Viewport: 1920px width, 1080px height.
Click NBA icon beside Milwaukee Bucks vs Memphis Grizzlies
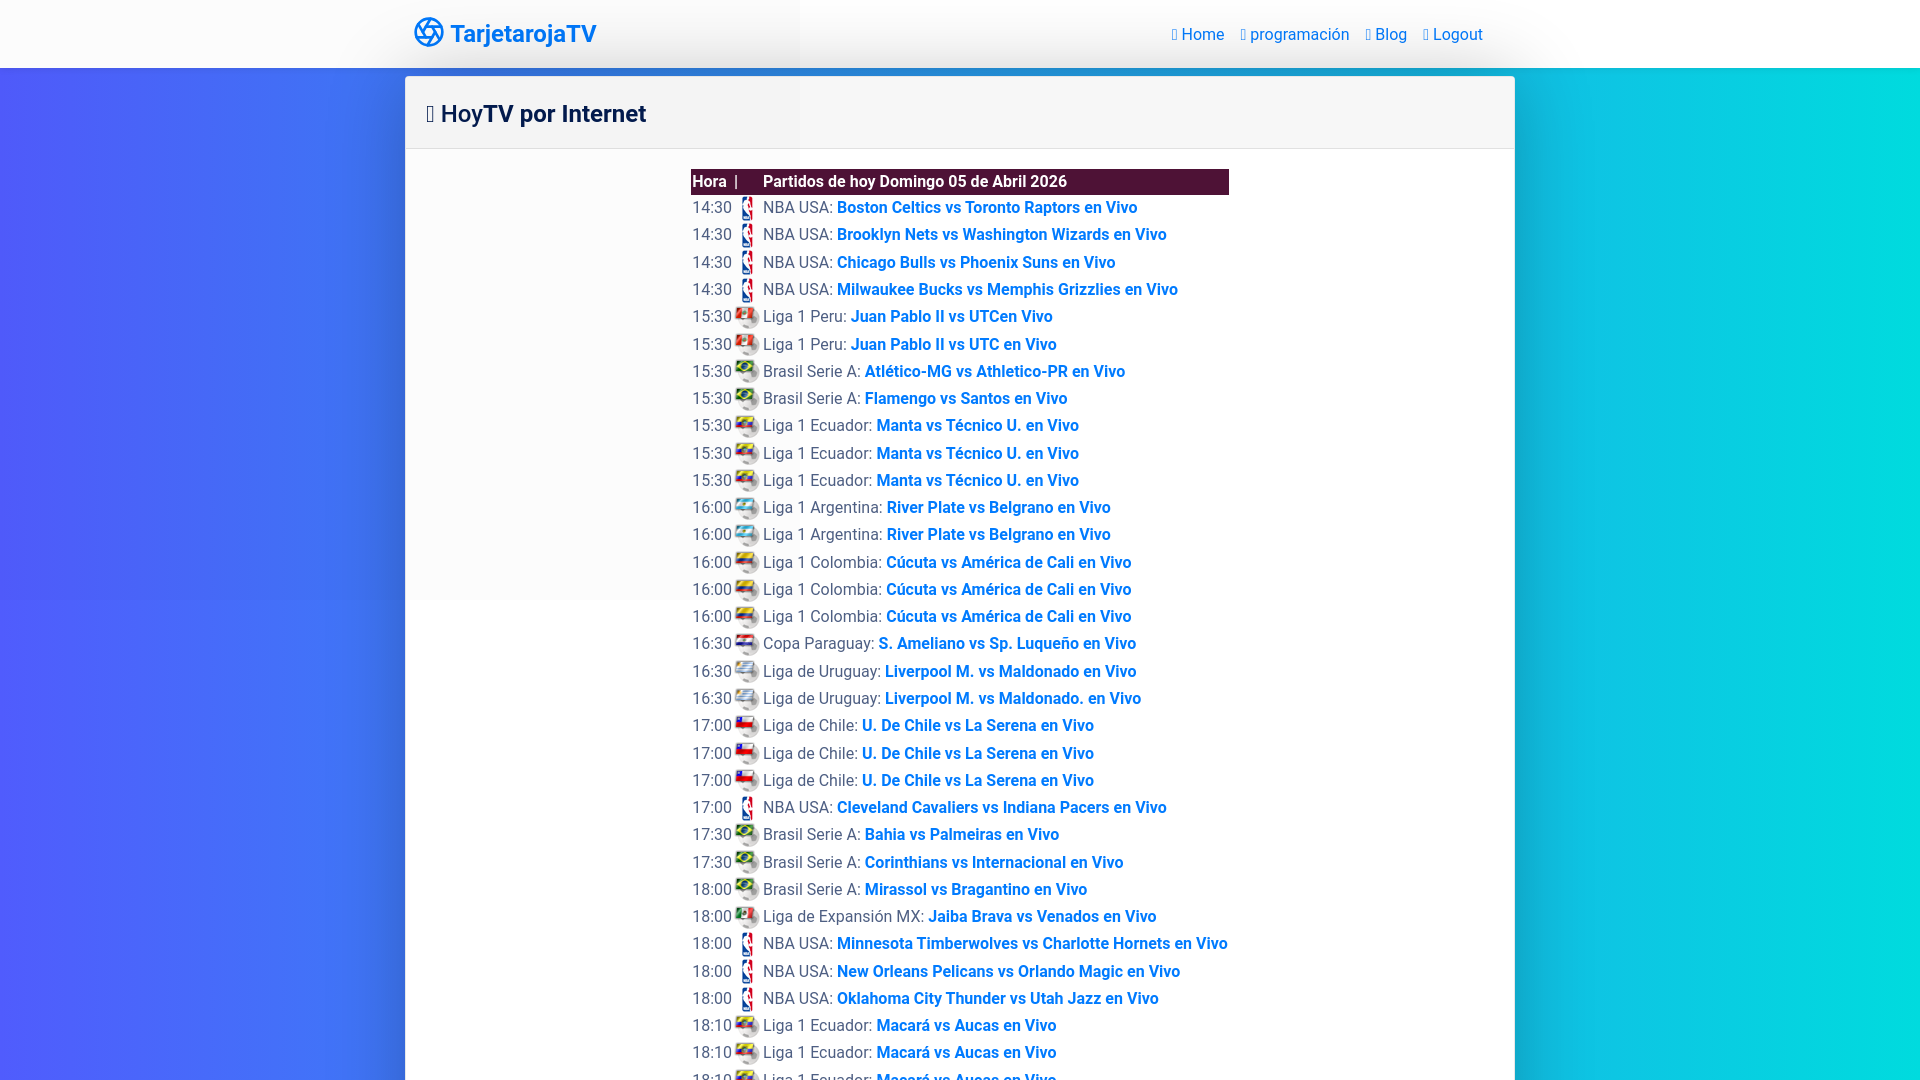[x=747, y=290]
